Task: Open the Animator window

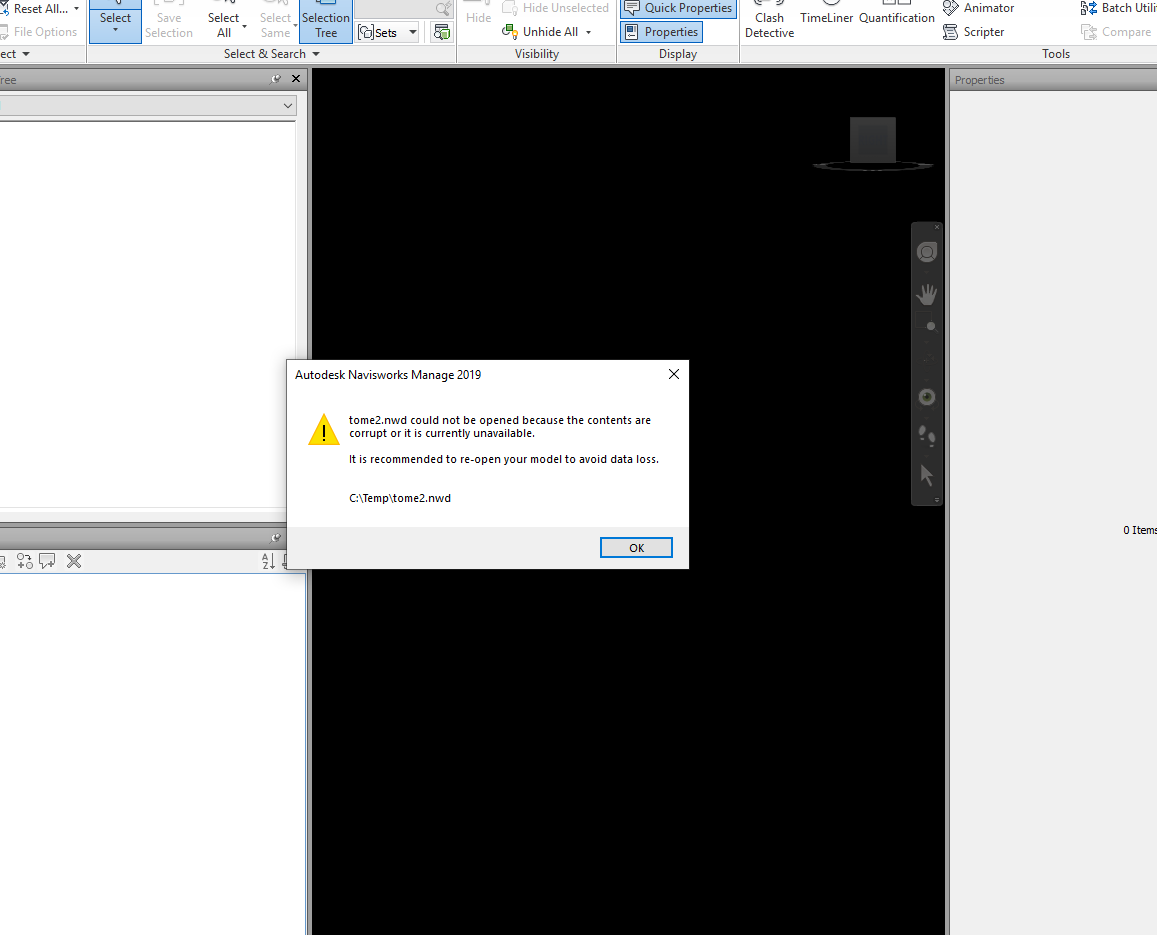Action: (979, 8)
